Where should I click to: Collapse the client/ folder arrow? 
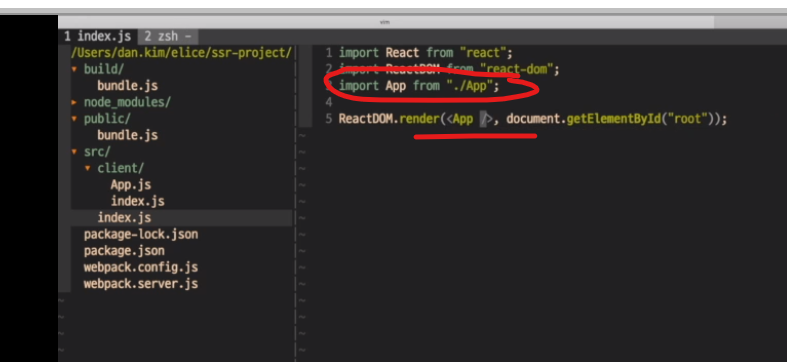coord(88,169)
